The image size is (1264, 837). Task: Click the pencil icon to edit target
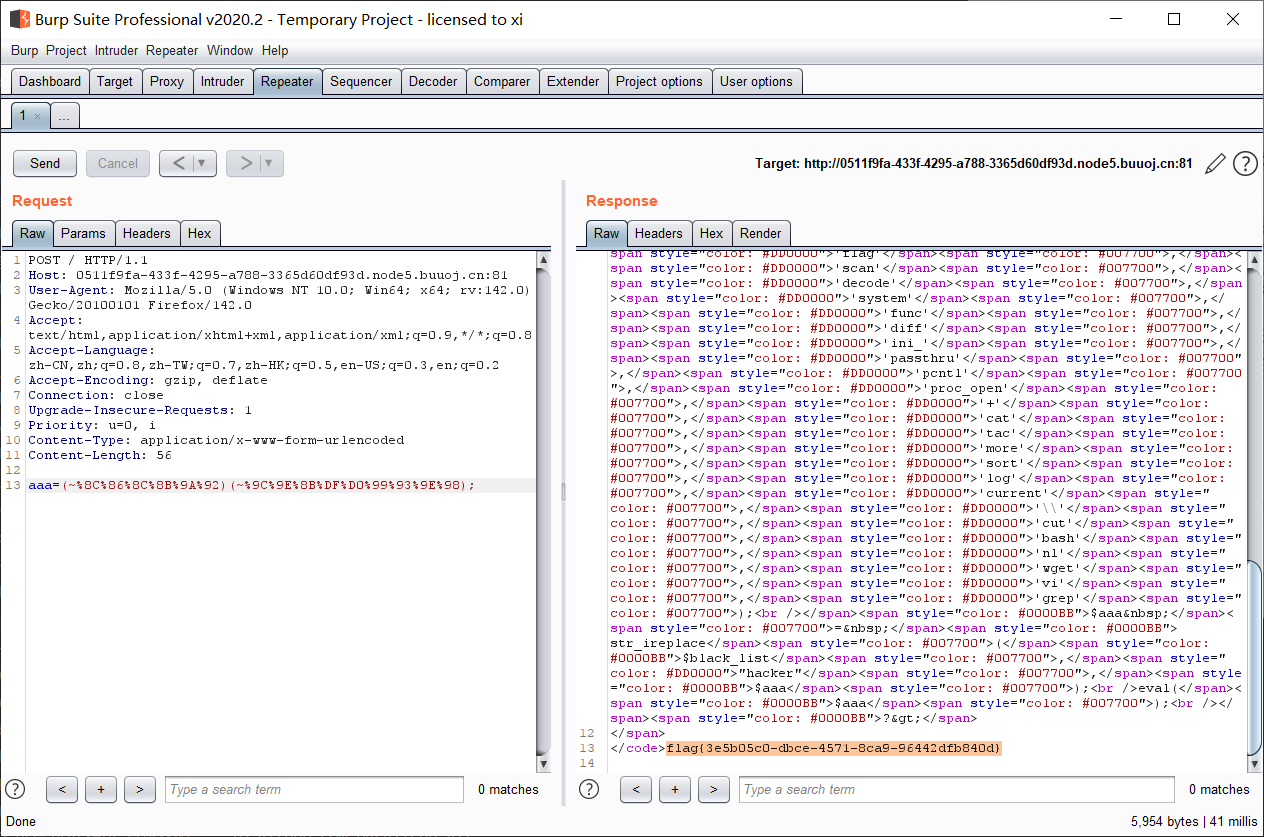(x=1215, y=164)
